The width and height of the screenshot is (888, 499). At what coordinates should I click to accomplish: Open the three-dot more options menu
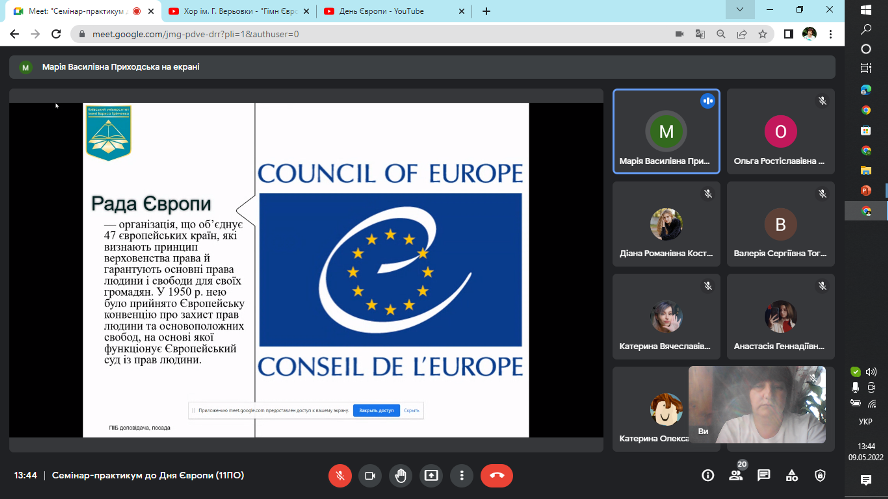click(461, 475)
